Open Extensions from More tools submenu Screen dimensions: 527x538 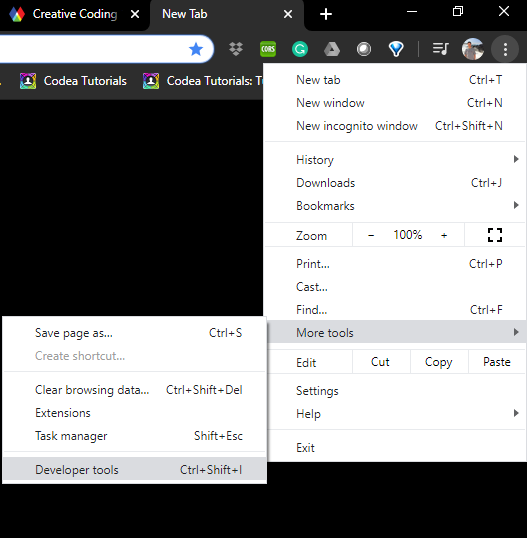pos(134,413)
